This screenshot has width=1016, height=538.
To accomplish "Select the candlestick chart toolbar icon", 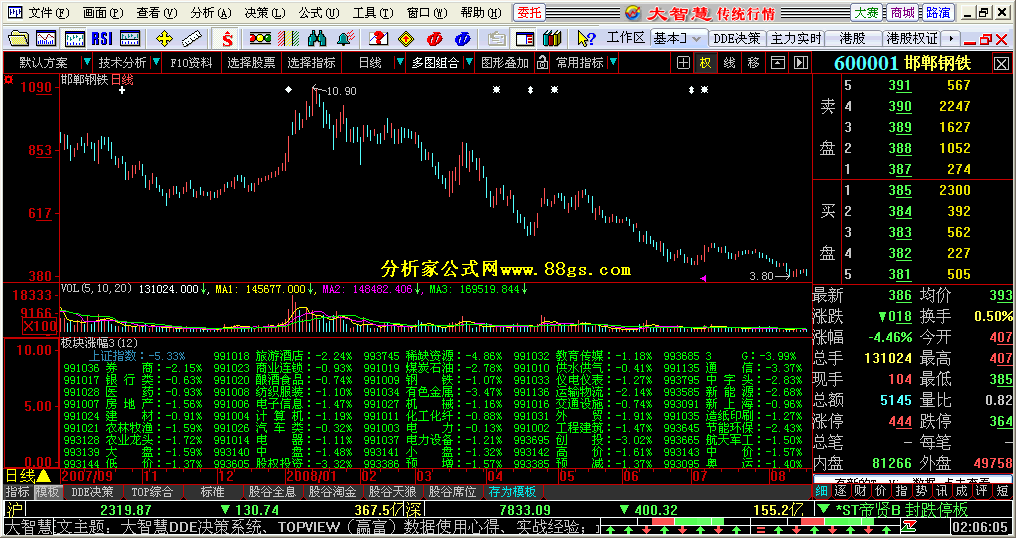I will click(75, 39).
